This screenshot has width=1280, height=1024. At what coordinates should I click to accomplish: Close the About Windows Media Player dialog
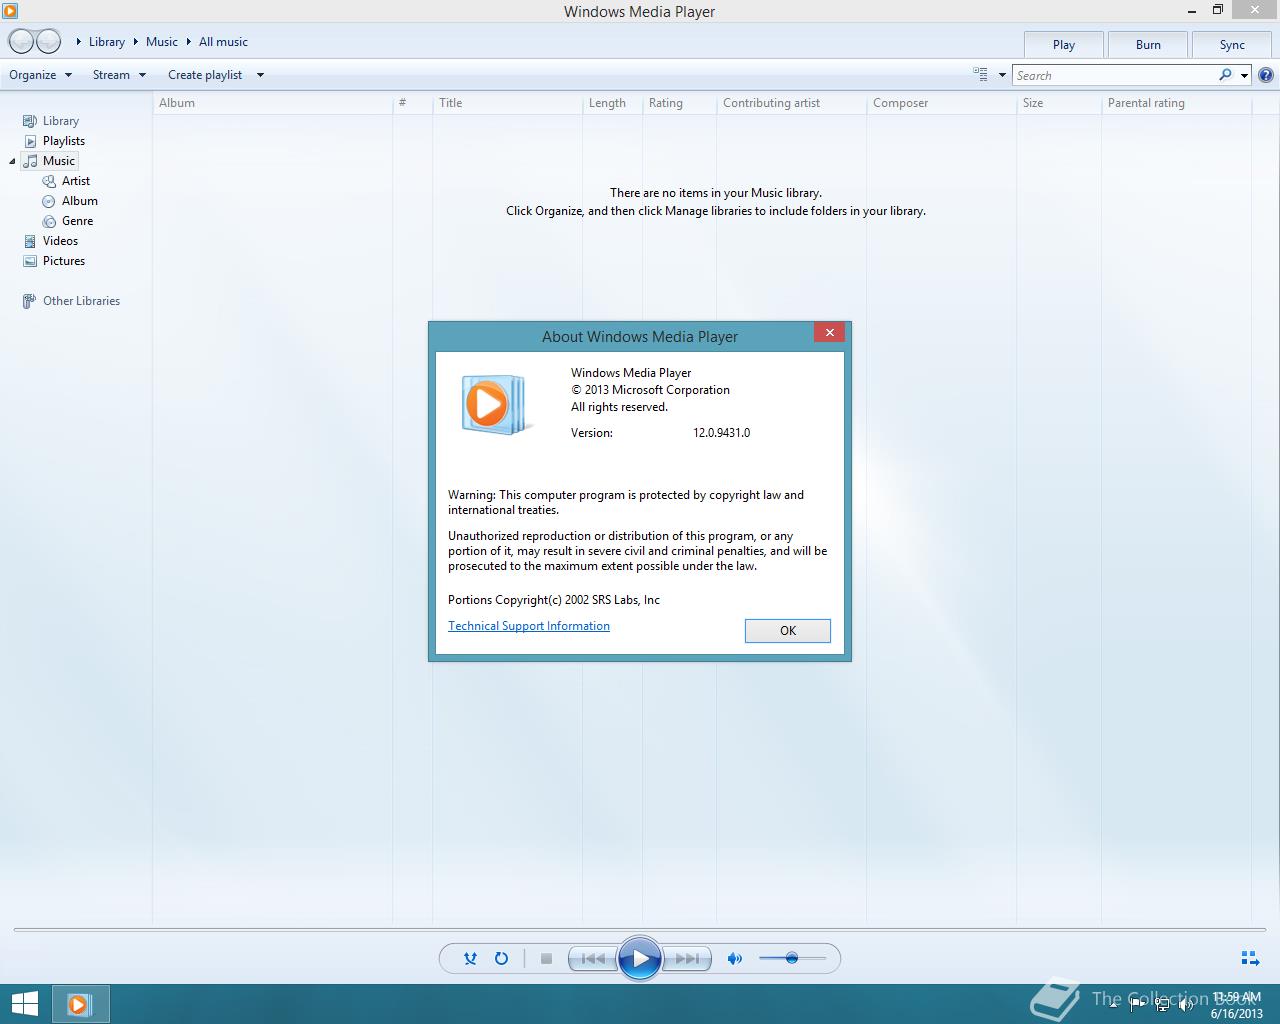tap(829, 333)
